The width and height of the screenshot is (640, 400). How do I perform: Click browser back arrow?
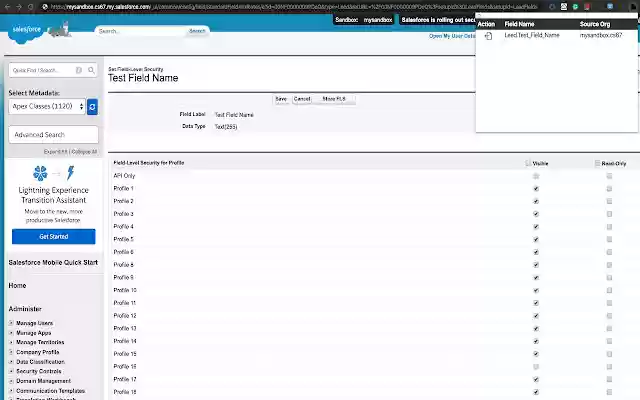coord(7,7)
